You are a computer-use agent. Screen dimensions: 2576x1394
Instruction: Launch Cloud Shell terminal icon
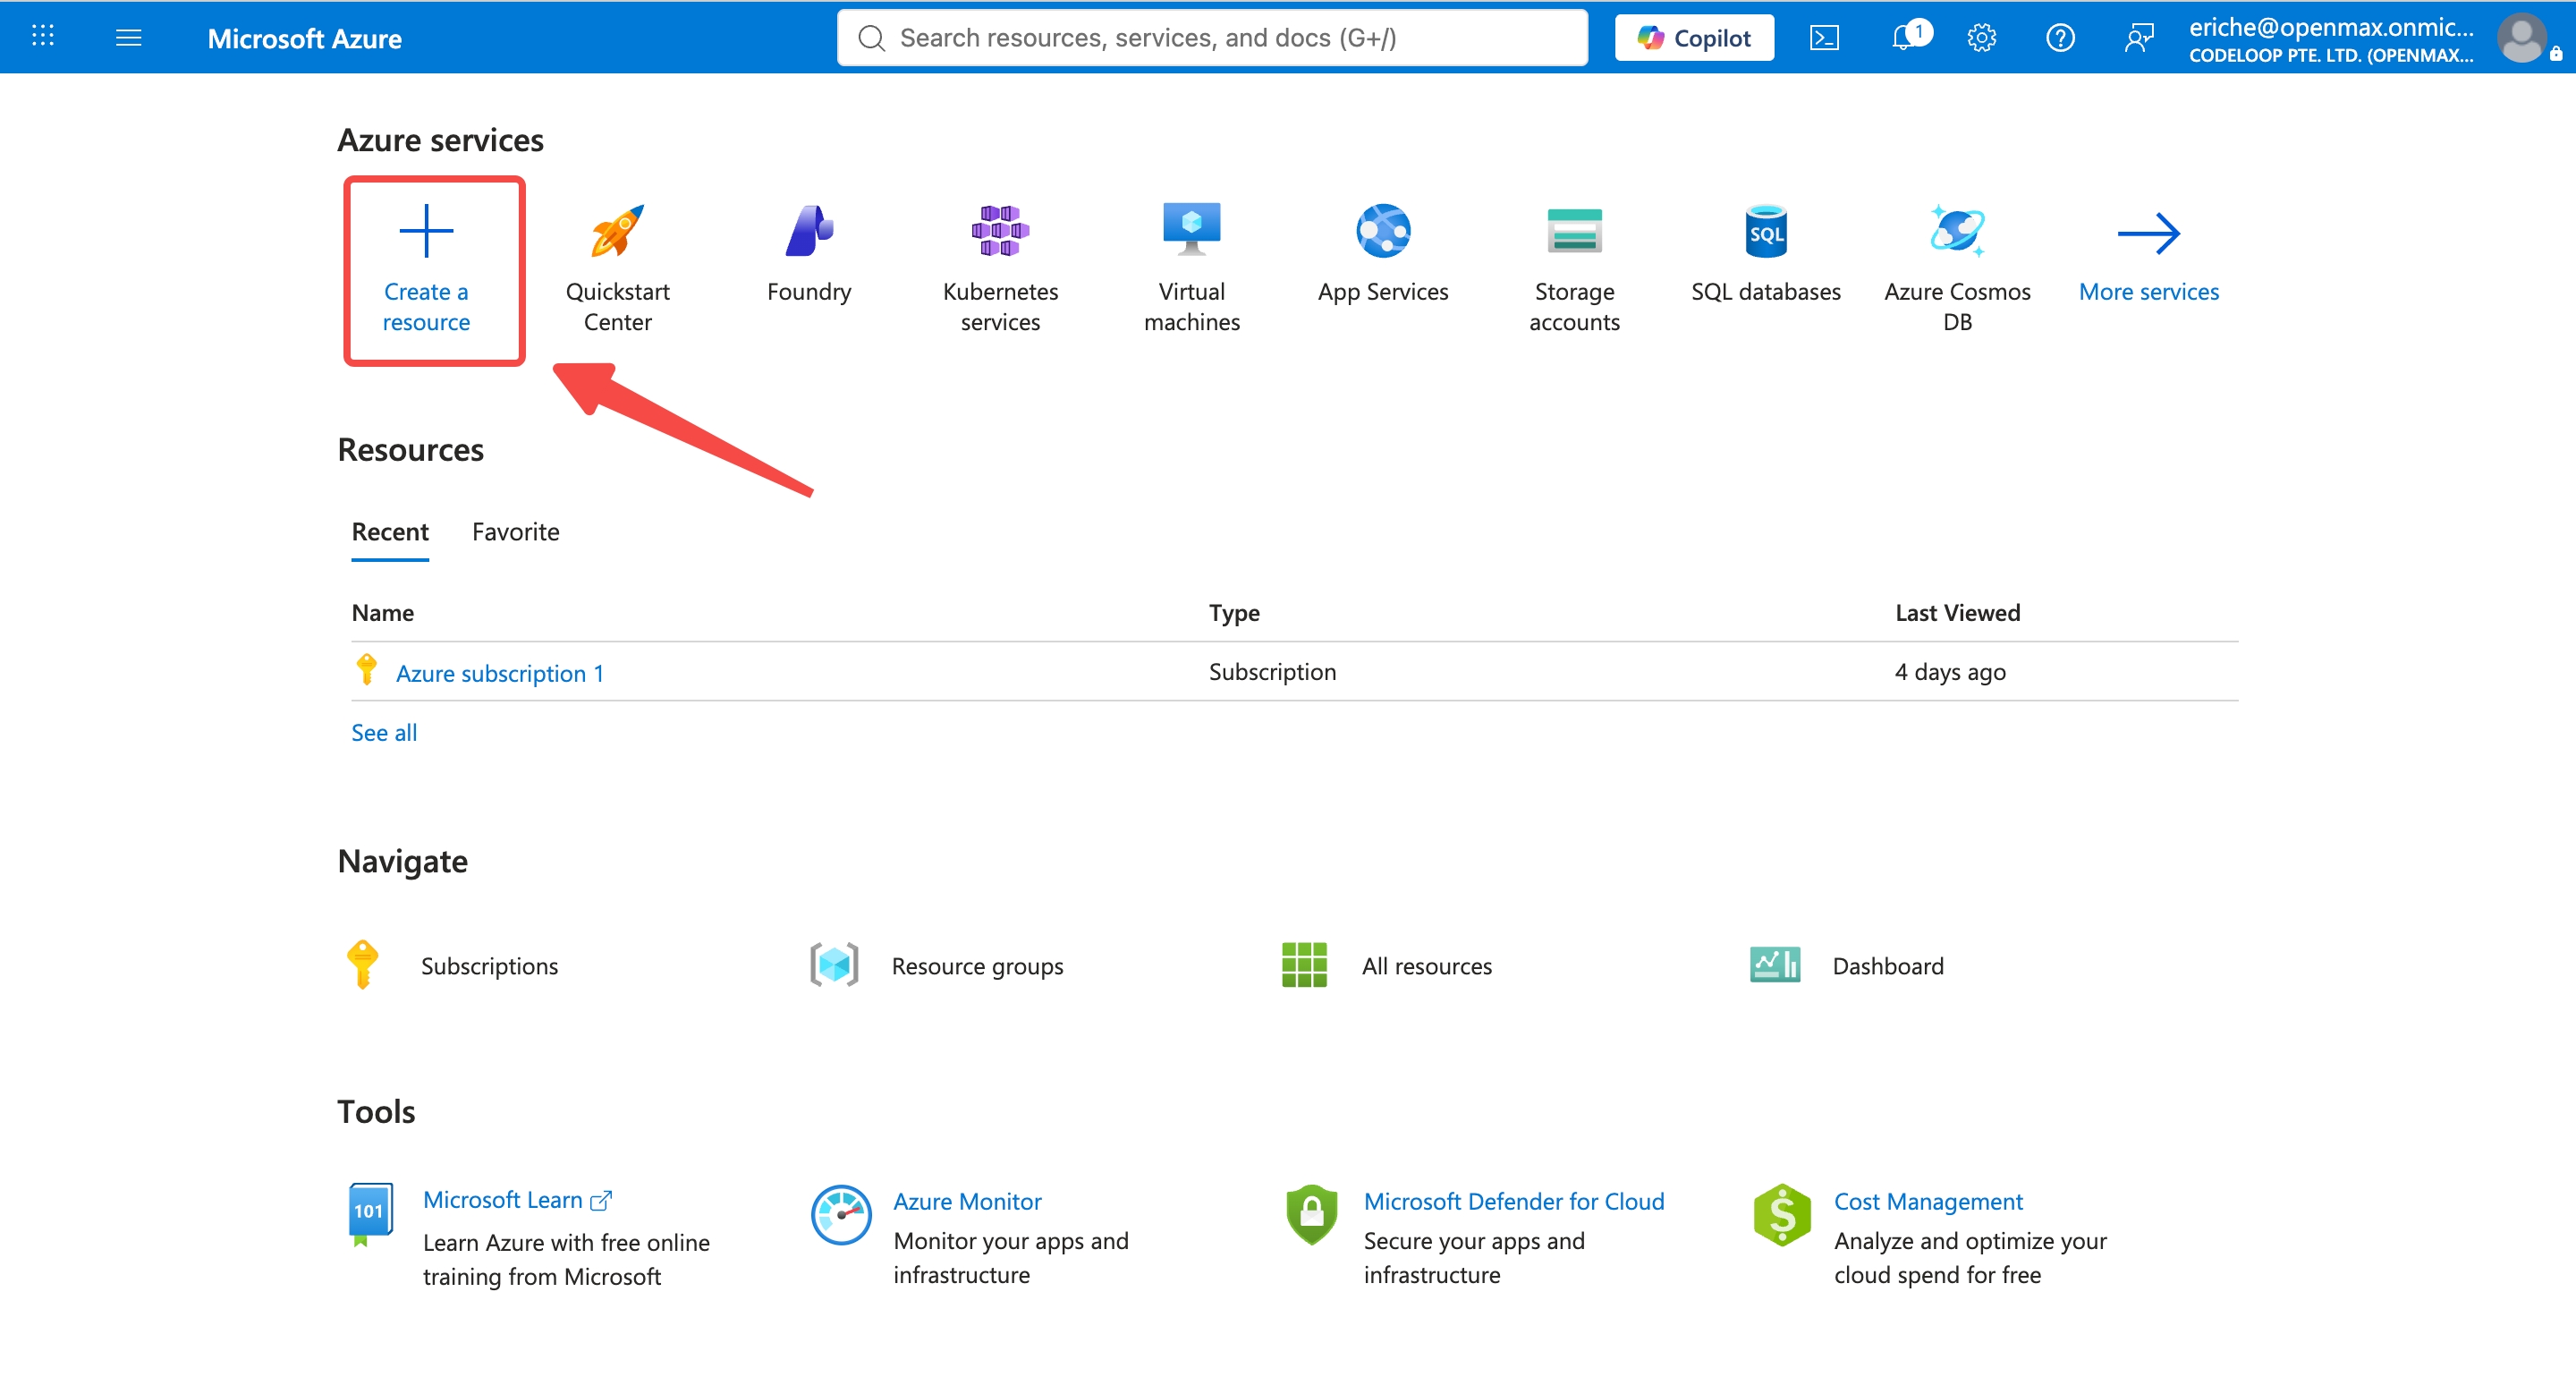pos(1824,38)
